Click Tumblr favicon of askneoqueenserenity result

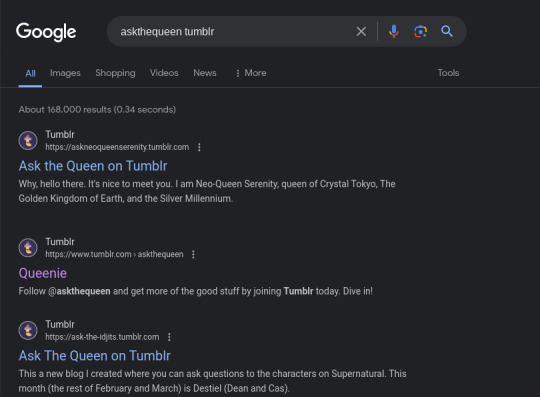(28, 140)
